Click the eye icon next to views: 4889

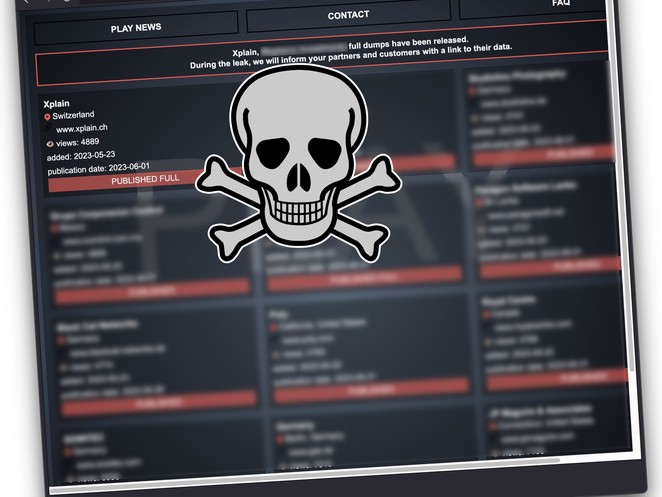(x=47, y=143)
